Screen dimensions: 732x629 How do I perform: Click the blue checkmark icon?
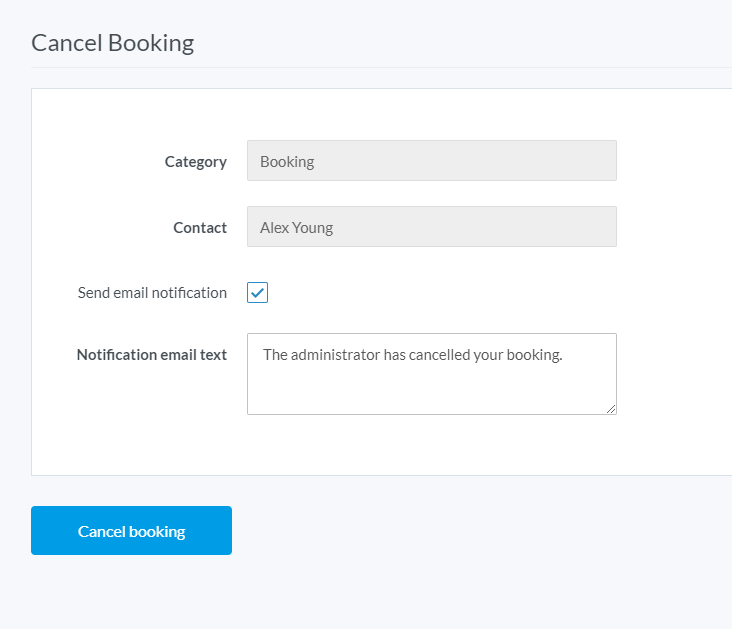258,293
